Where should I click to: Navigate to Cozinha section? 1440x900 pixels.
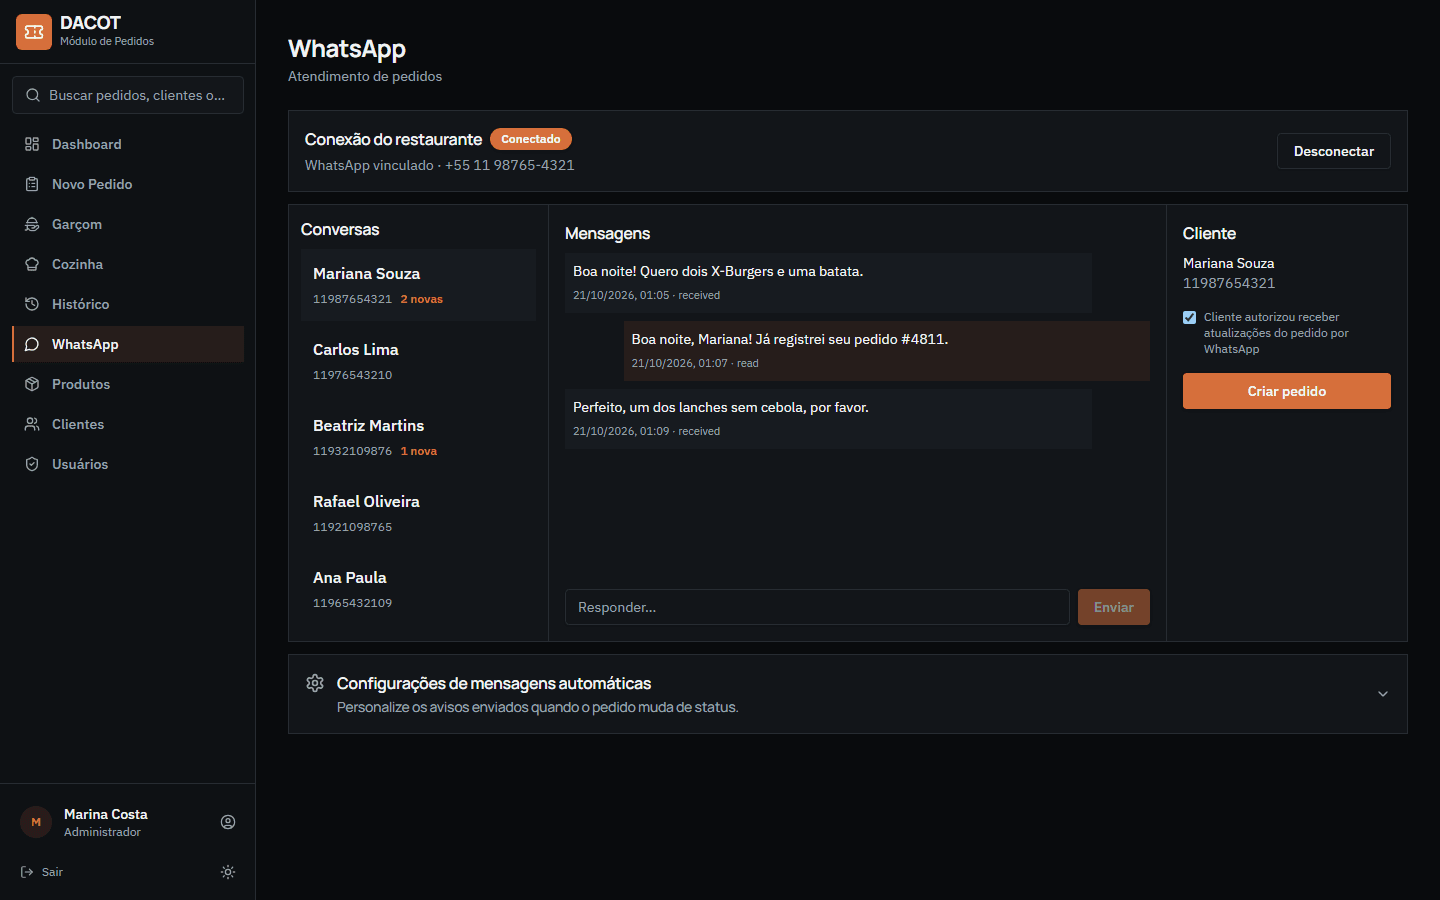click(128, 264)
